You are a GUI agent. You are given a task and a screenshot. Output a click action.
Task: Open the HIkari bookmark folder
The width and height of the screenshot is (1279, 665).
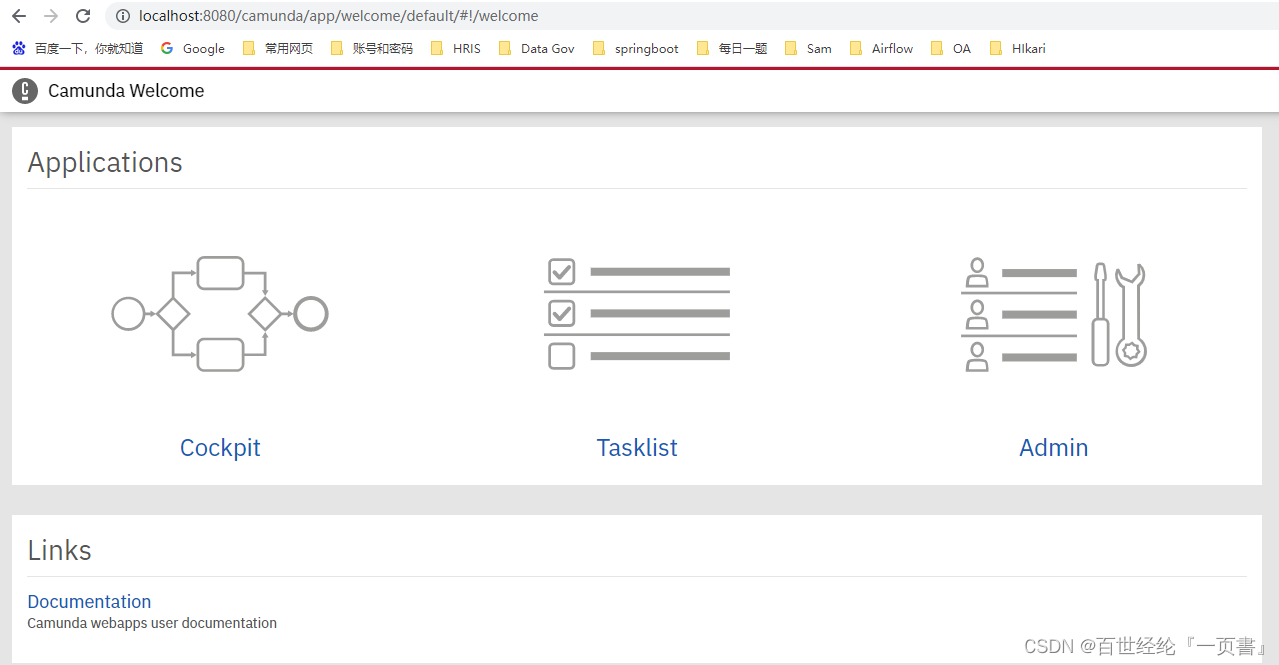(x=1017, y=48)
